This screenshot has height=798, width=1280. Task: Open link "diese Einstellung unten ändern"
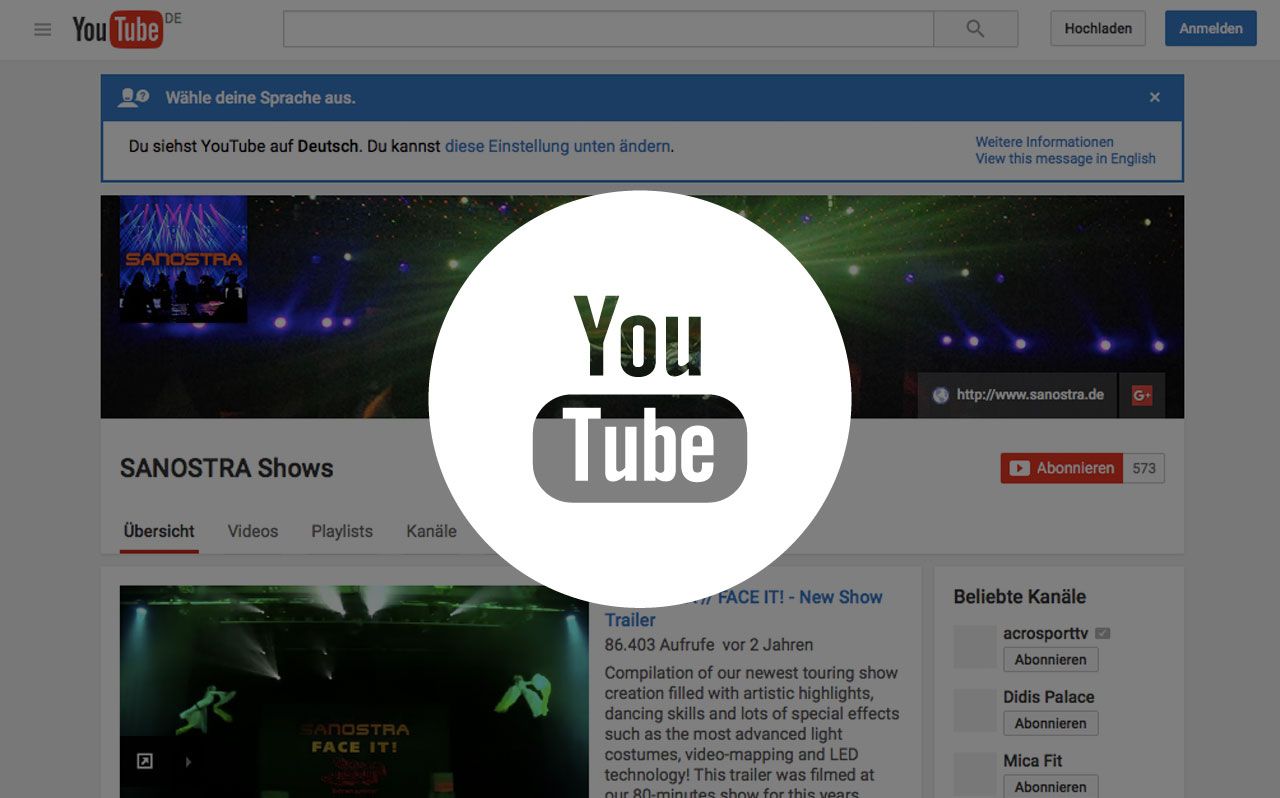[557, 146]
